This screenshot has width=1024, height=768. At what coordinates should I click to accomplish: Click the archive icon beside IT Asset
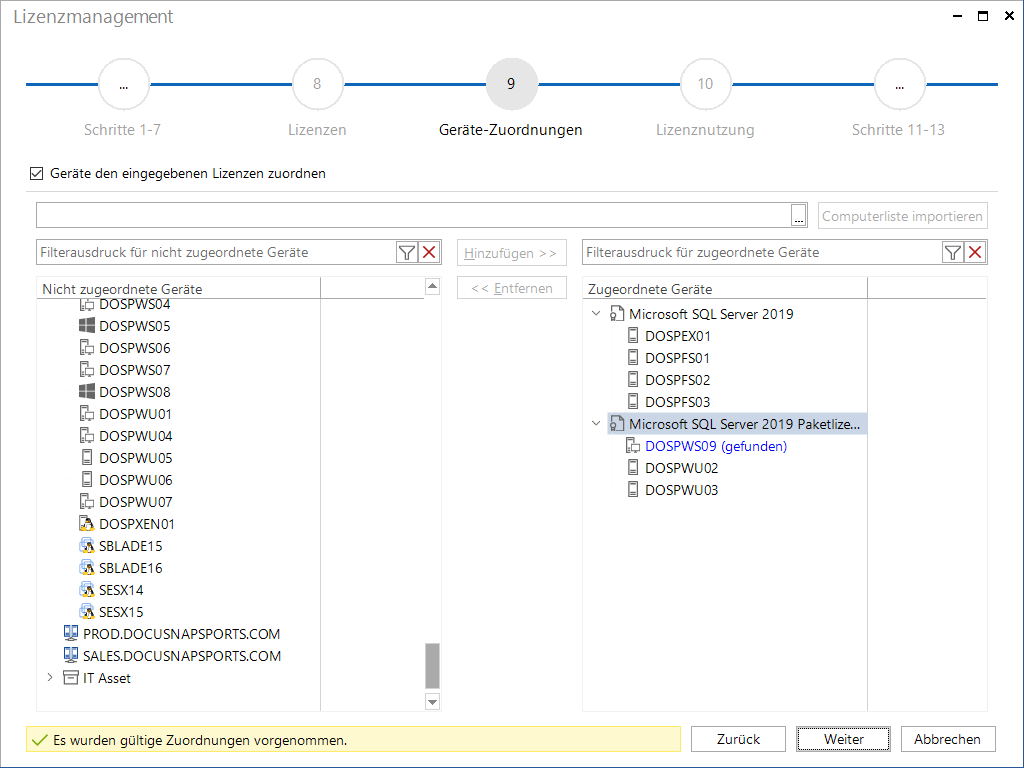pos(71,677)
